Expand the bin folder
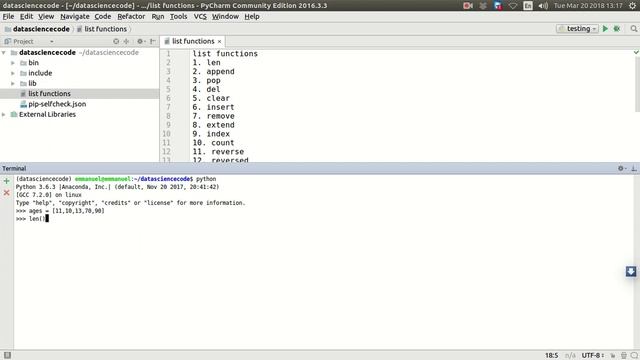640x360 pixels. 13,63
